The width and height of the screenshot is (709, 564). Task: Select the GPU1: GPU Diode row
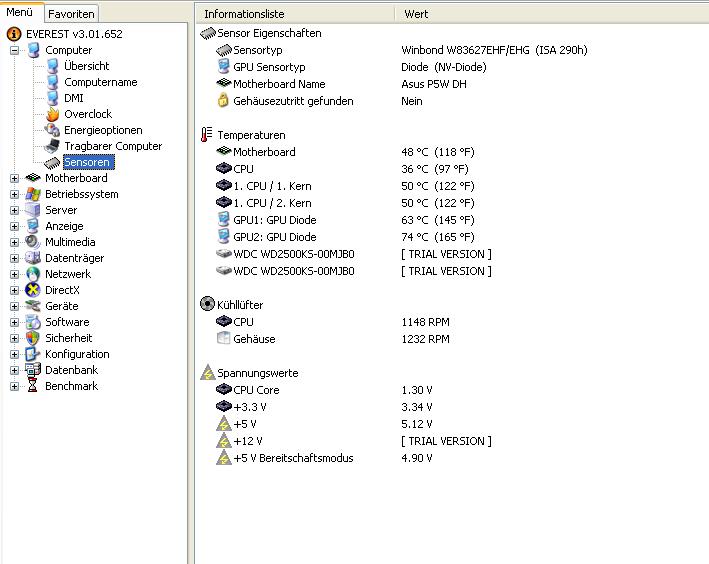tap(345, 220)
